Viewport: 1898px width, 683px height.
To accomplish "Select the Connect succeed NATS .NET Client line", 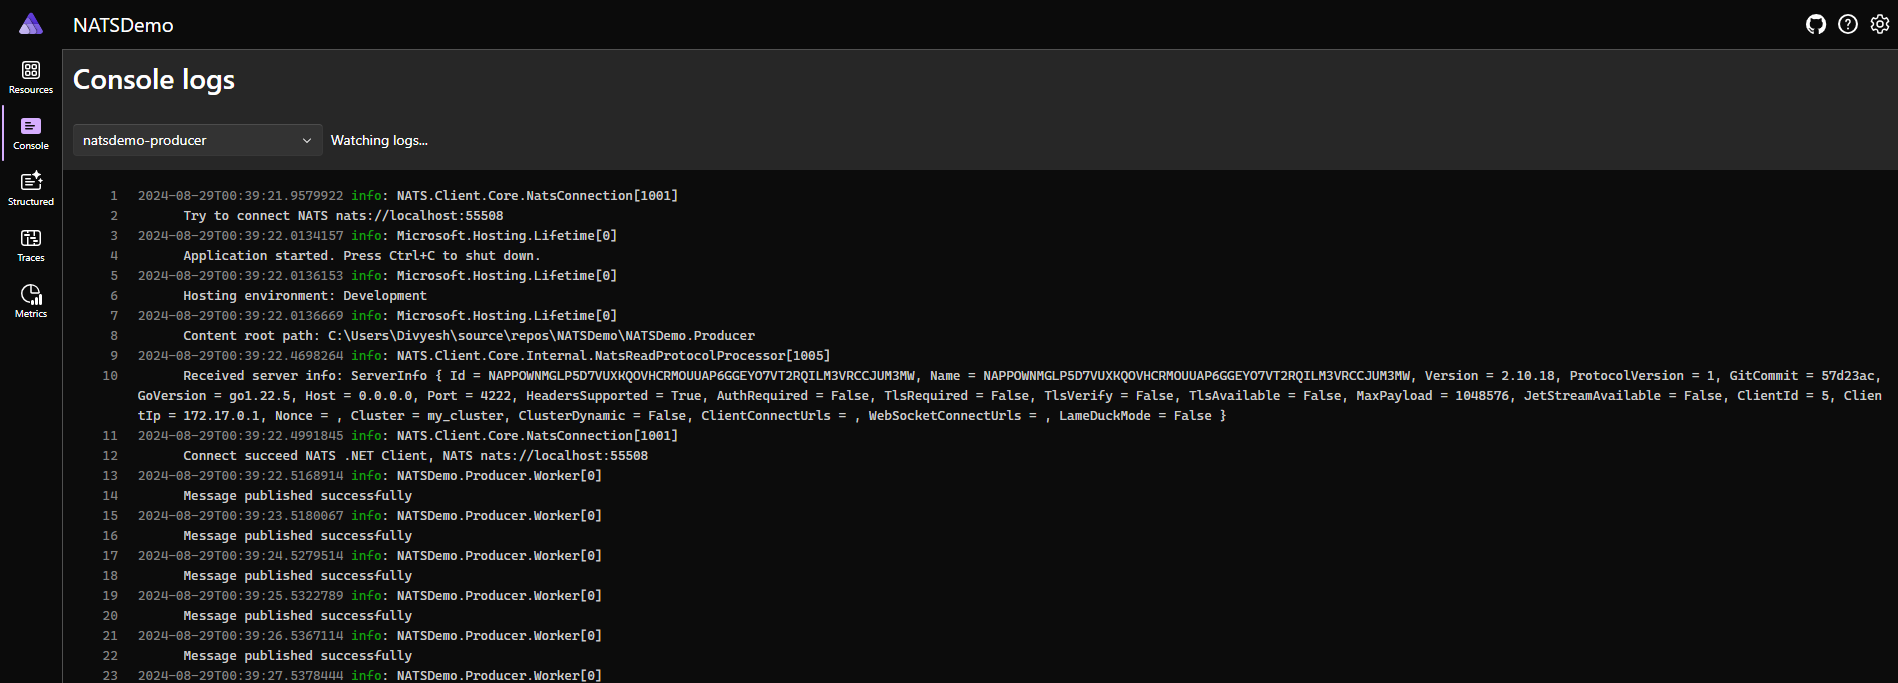I will coord(415,456).
